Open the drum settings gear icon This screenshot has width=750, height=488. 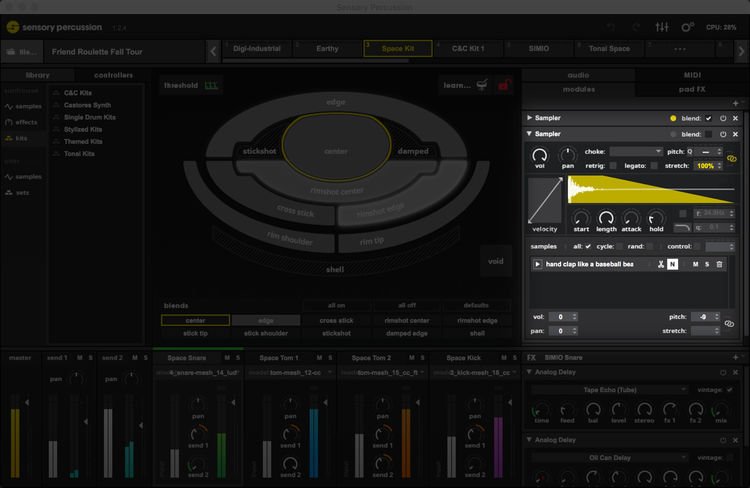pyautogui.click(x=687, y=27)
